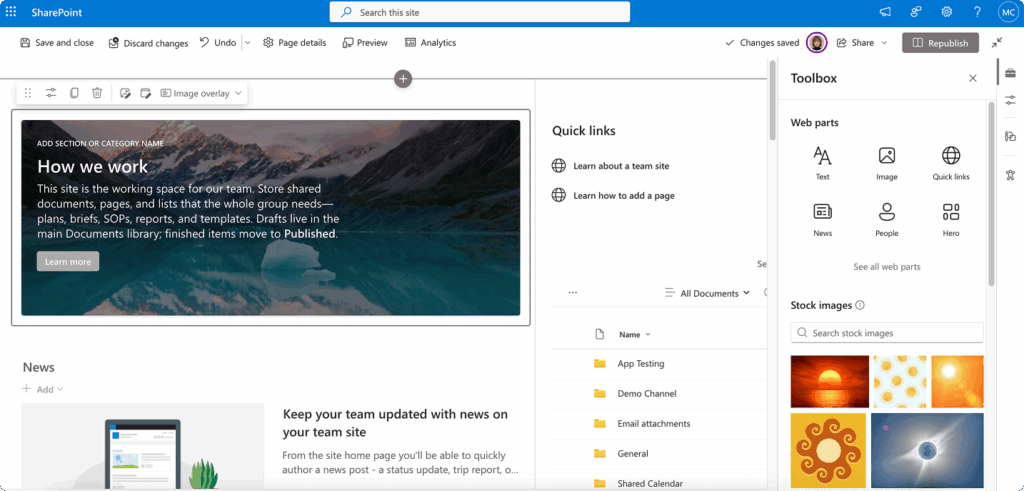The width and height of the screenshot is (1024, 491).
Task: Open web part properties via sliders icon
Action: (x=51, y=93)
